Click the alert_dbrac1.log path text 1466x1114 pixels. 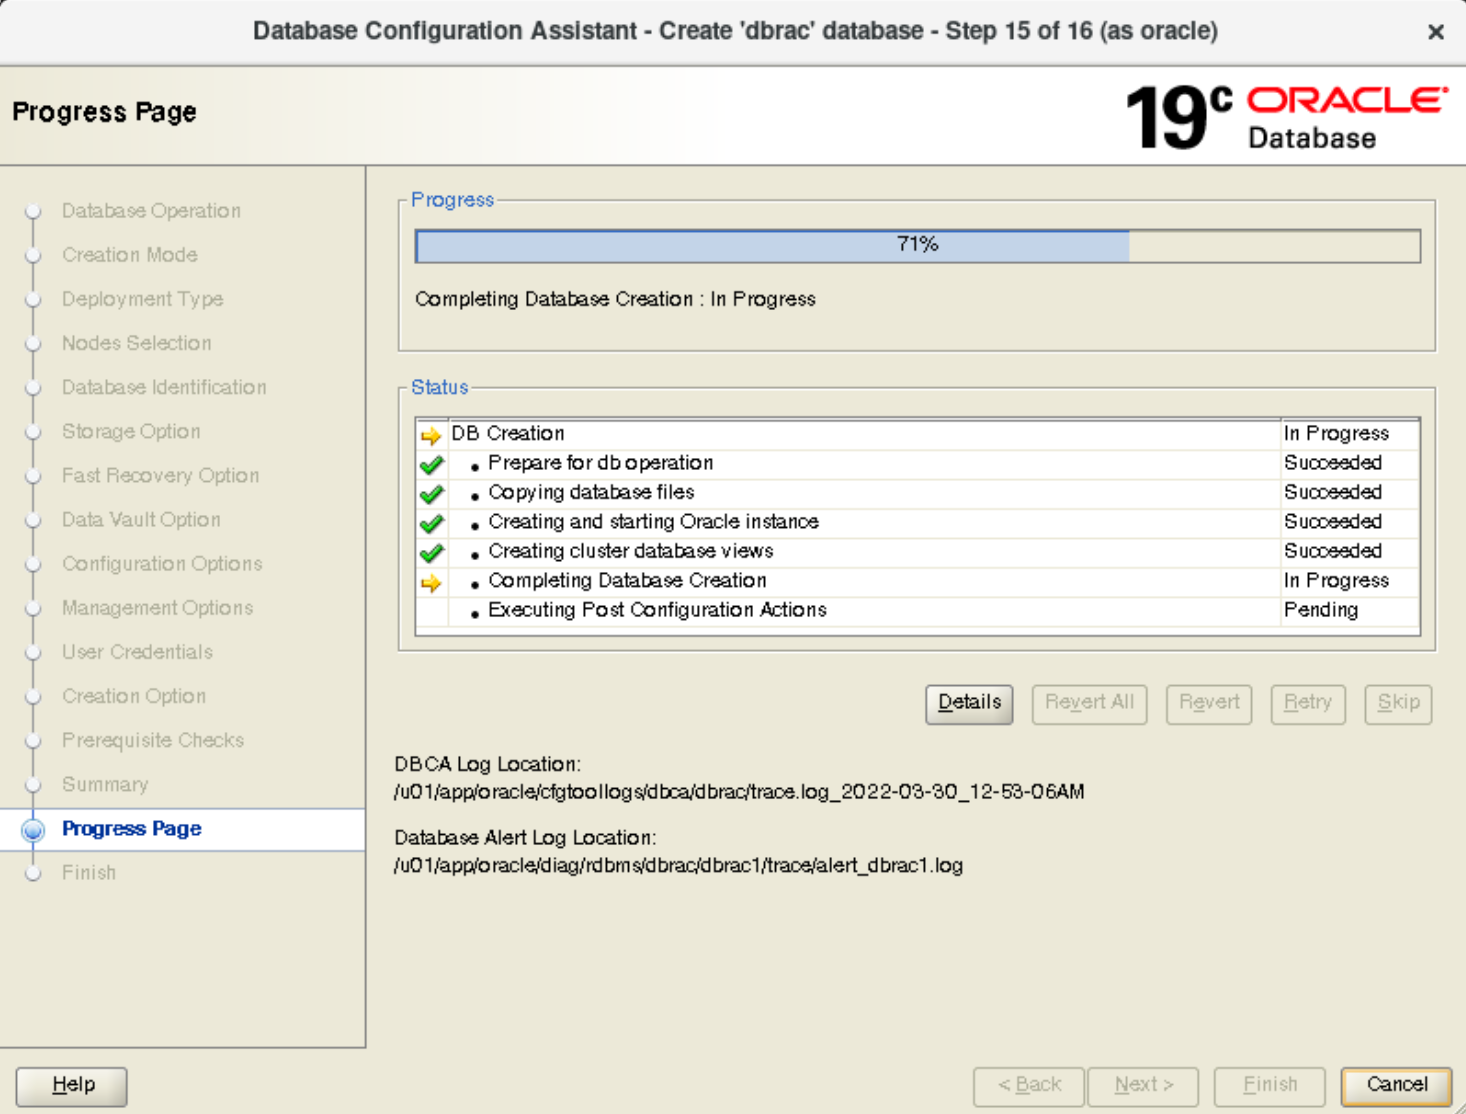pyautogui.click(x=678, y=866)
